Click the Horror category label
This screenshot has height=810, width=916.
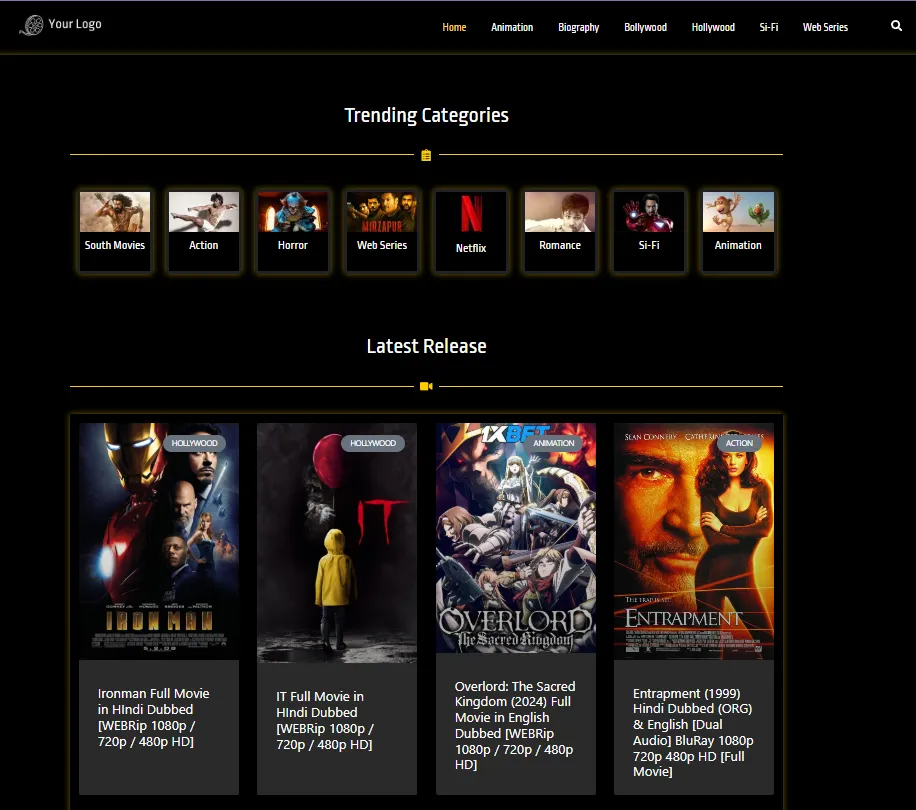pyautogui.click(x=293, y=245)
